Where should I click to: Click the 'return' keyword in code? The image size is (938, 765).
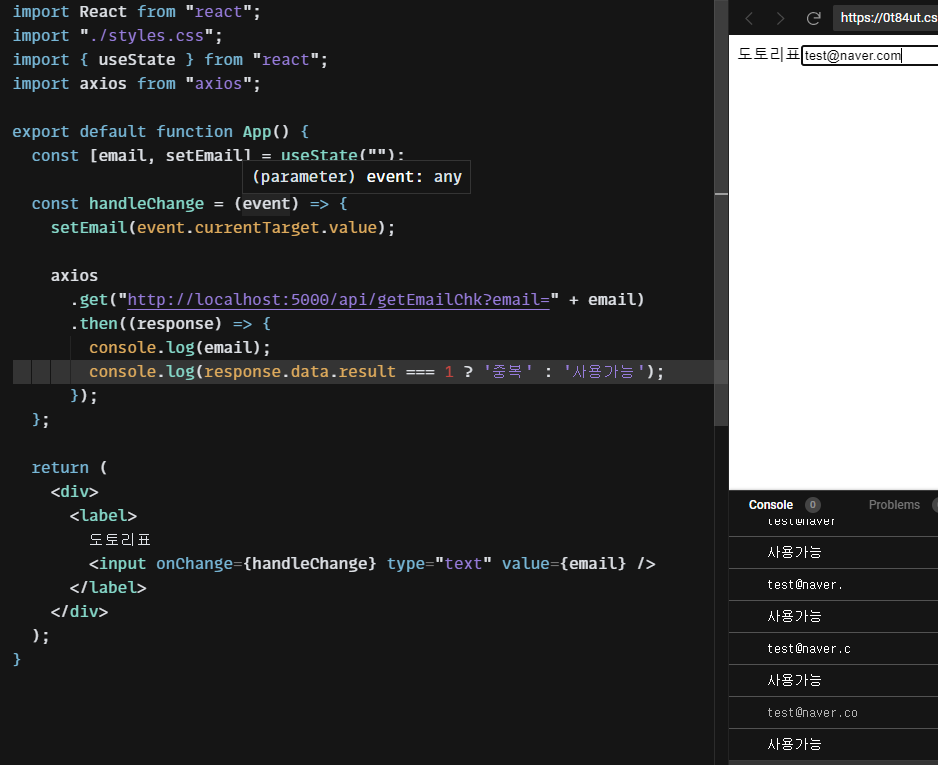coord(60,468)
